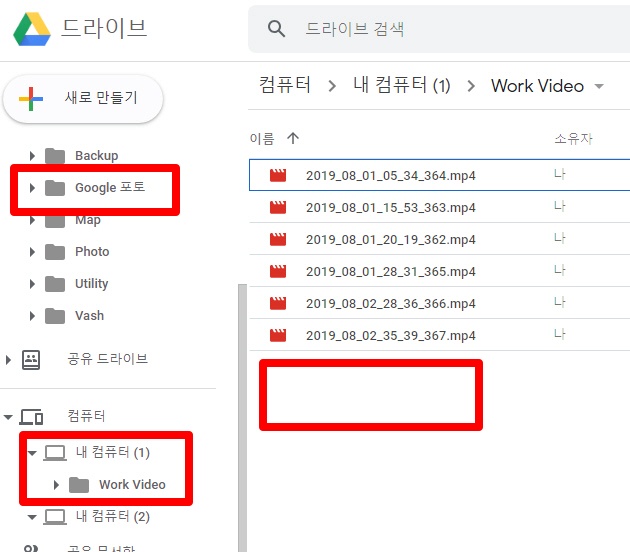Expand the Backup folder tree arrow

point(33,156)
